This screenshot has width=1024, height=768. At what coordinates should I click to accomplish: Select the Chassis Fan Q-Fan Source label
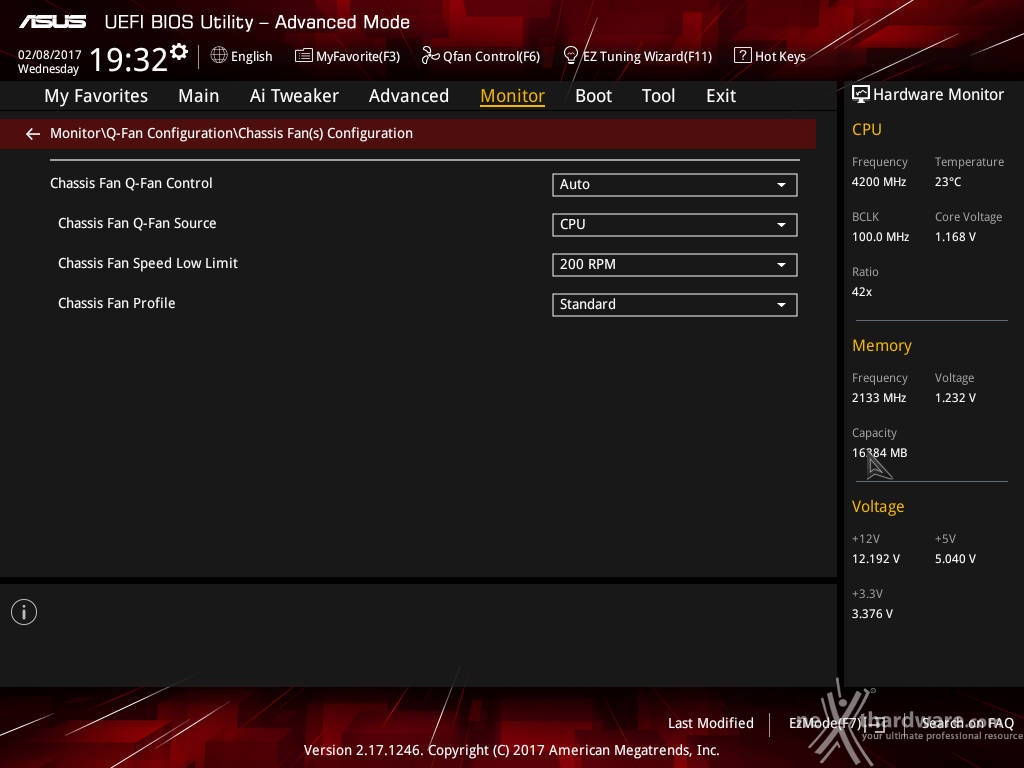(x=137, y=223)
